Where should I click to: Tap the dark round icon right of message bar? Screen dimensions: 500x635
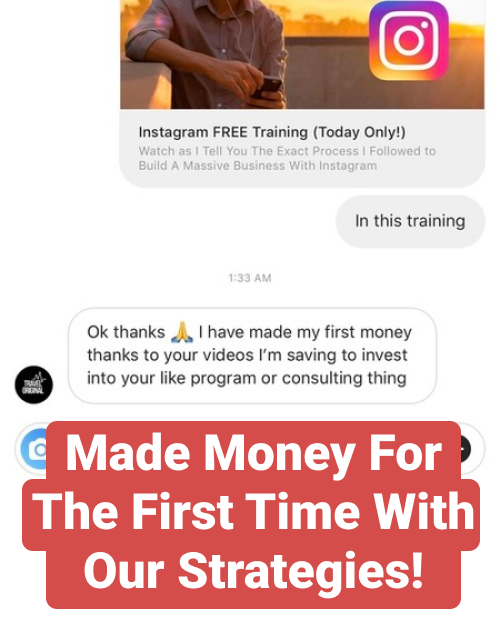pyautogui.click(x=466, y=449)
